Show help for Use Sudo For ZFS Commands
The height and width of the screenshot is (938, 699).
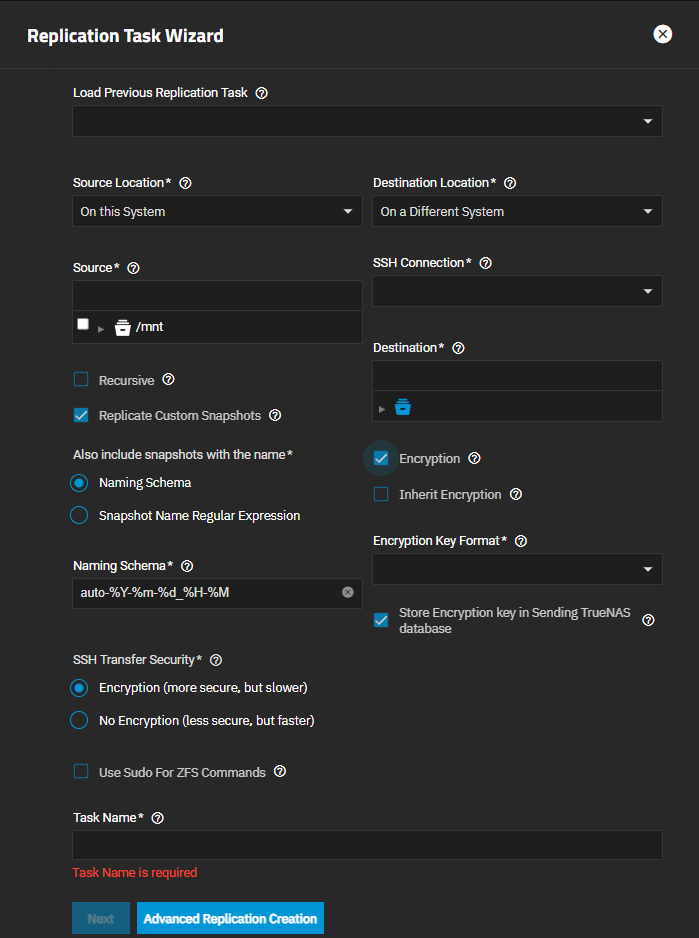(280, 772)
